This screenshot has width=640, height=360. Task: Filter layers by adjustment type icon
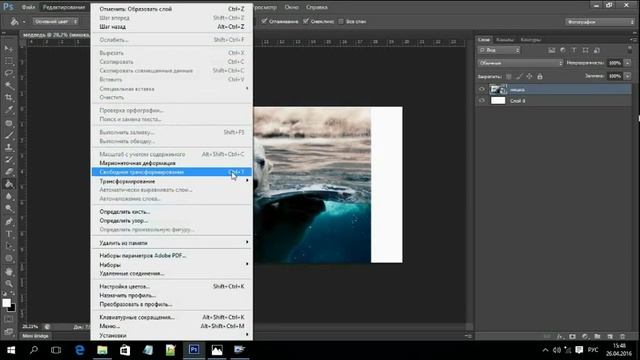coord(563,50)
